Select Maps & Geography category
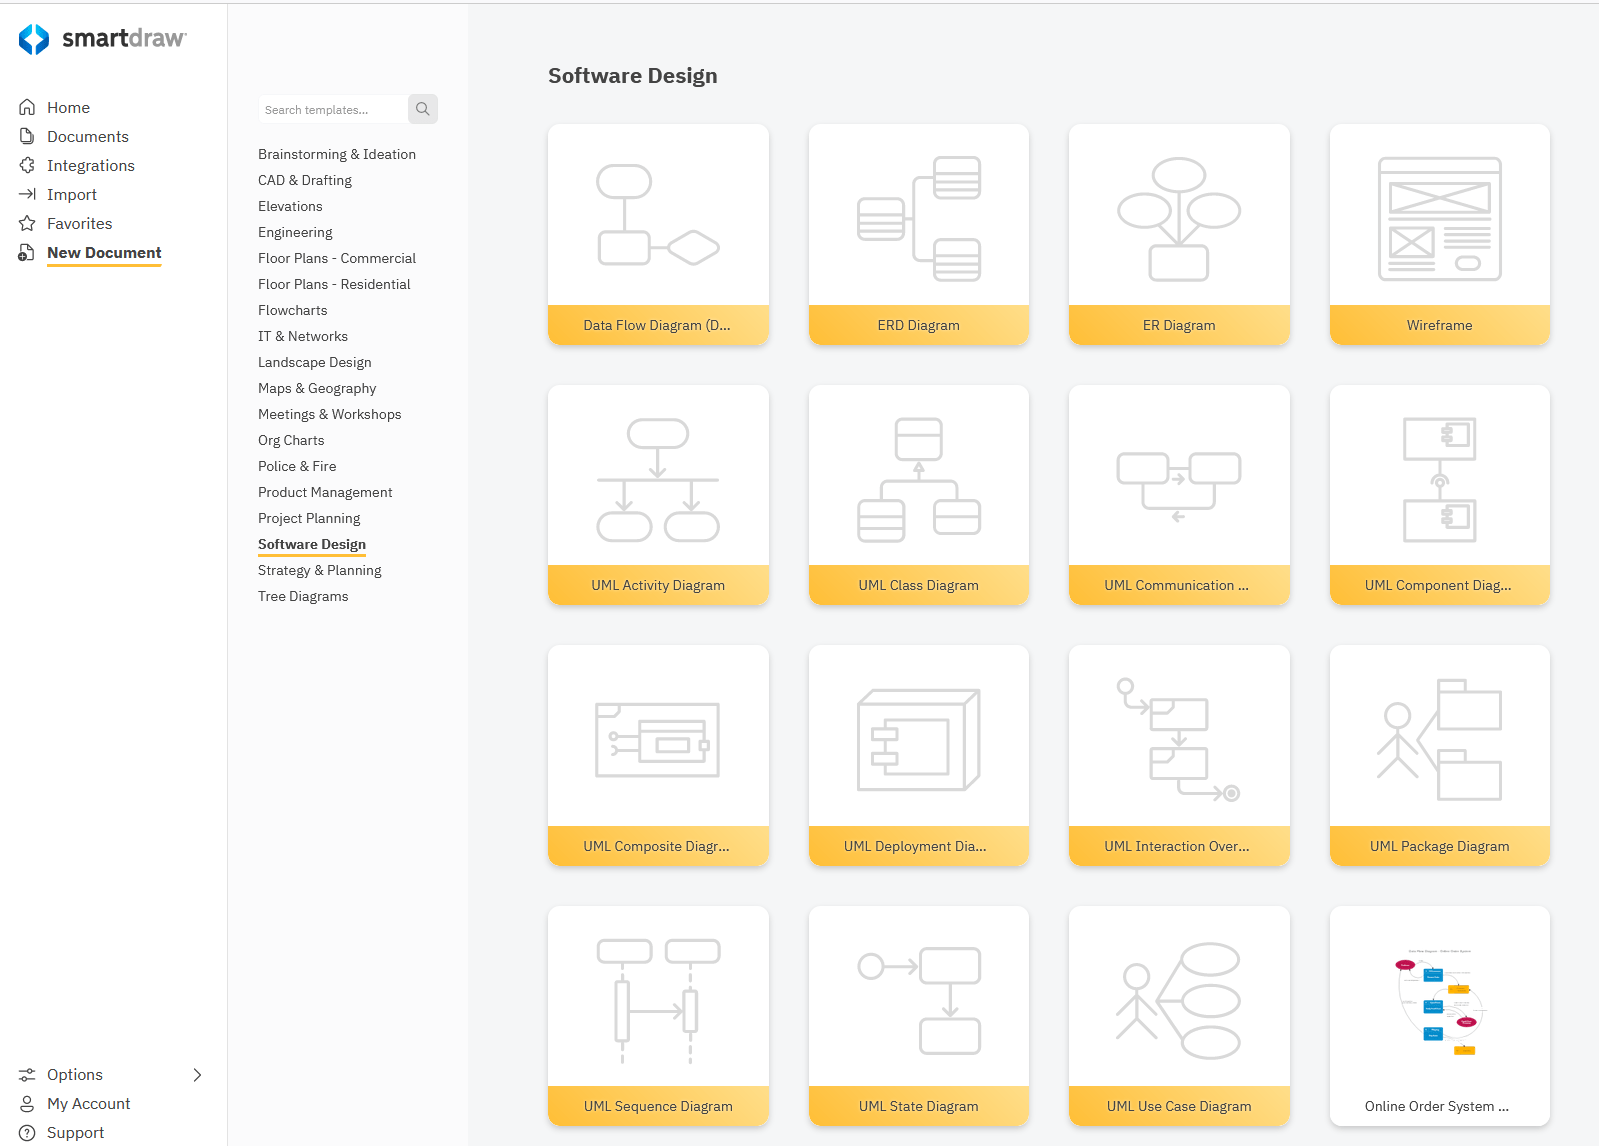Image resolution: width=1599 pixels, height=1146 pixels. coord(317,388)
